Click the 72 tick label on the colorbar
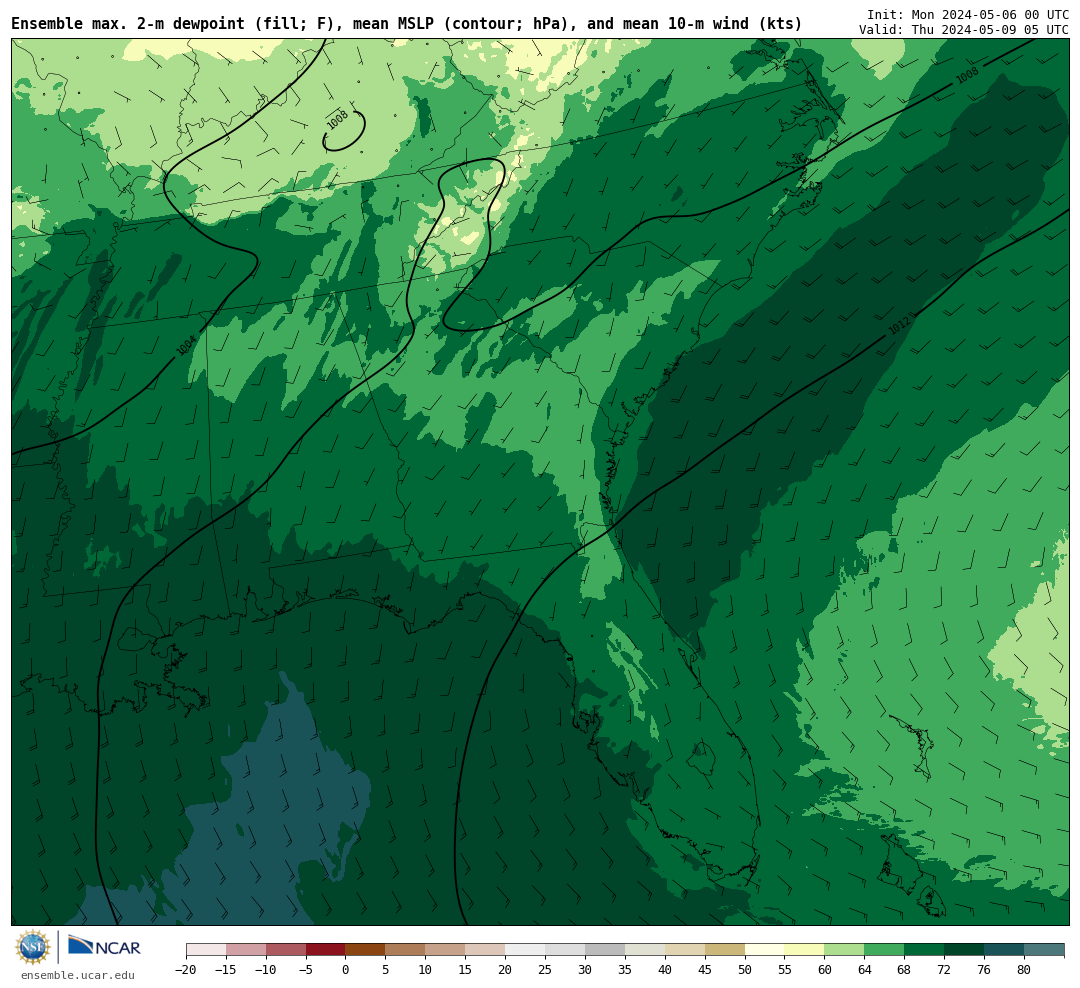Viewport: 1080px width, 988px height. point(944,969)
